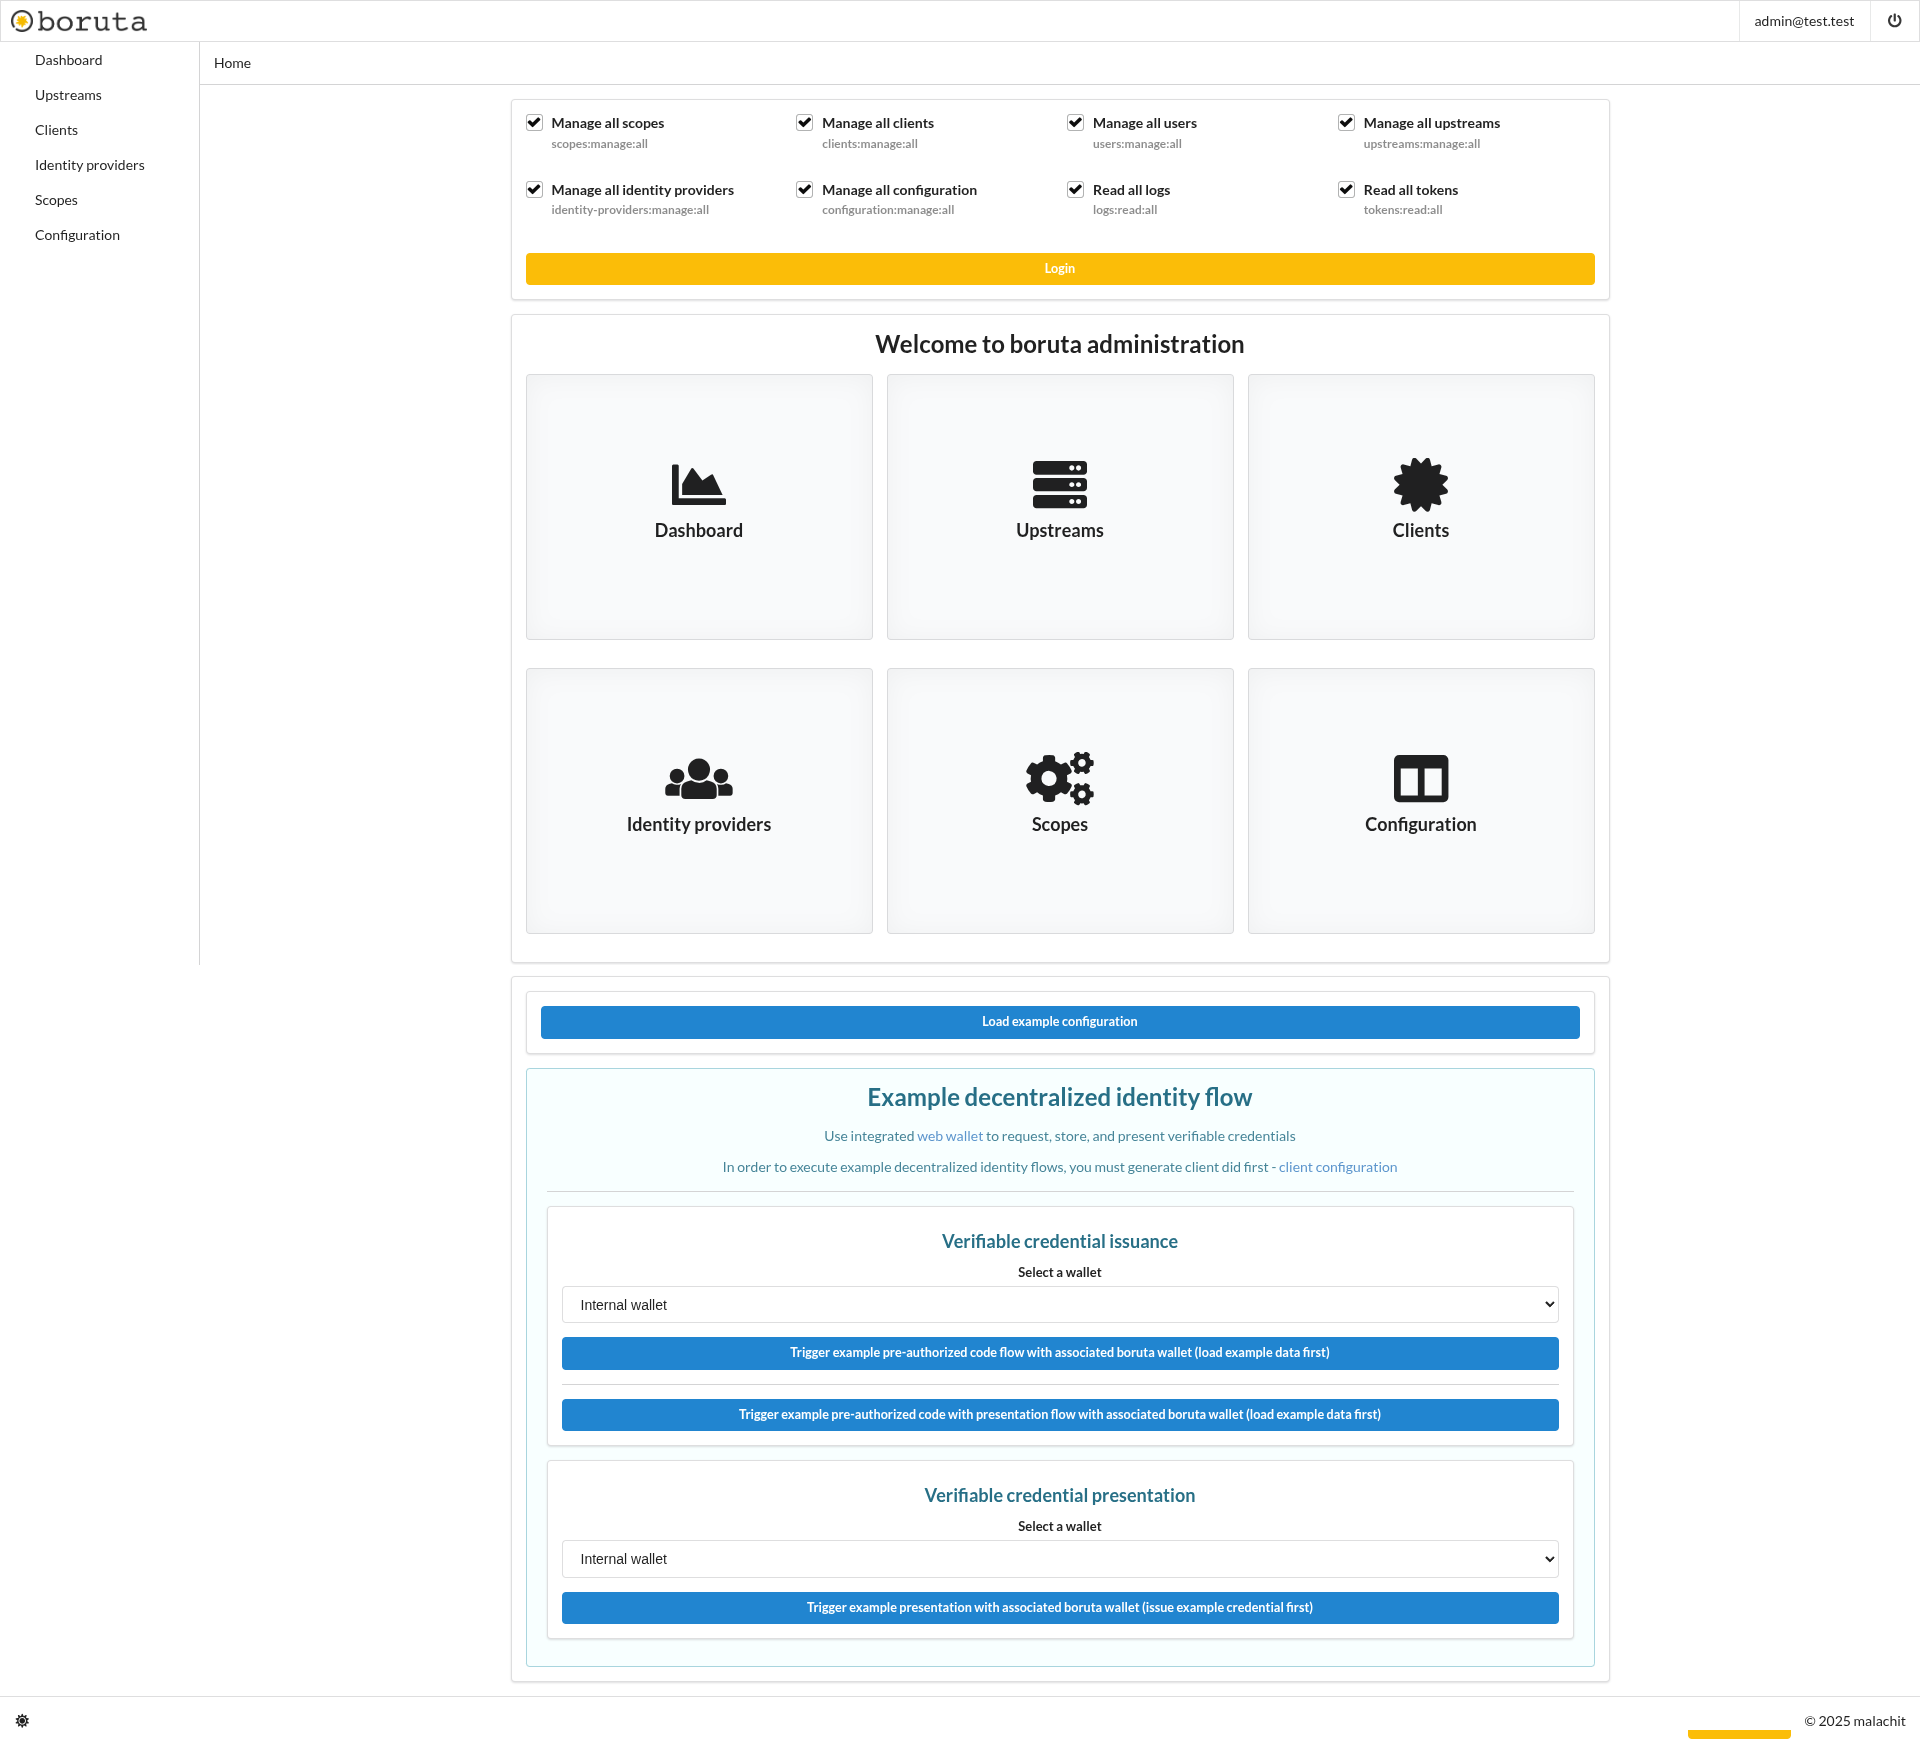
Task: Click the Dashboard card label text
Action: pyautogui.click(x=699, y=530)
